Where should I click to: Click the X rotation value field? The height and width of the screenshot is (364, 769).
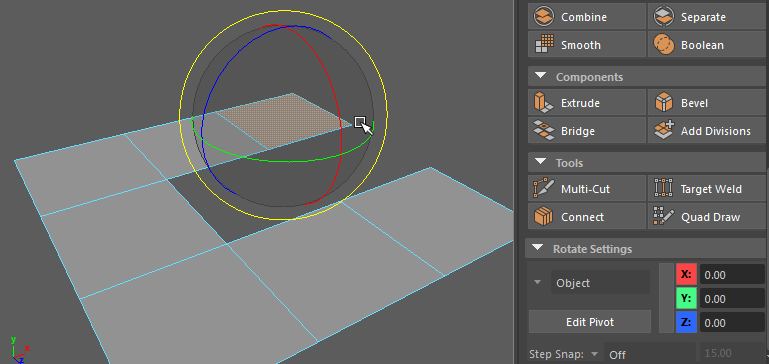732,275
